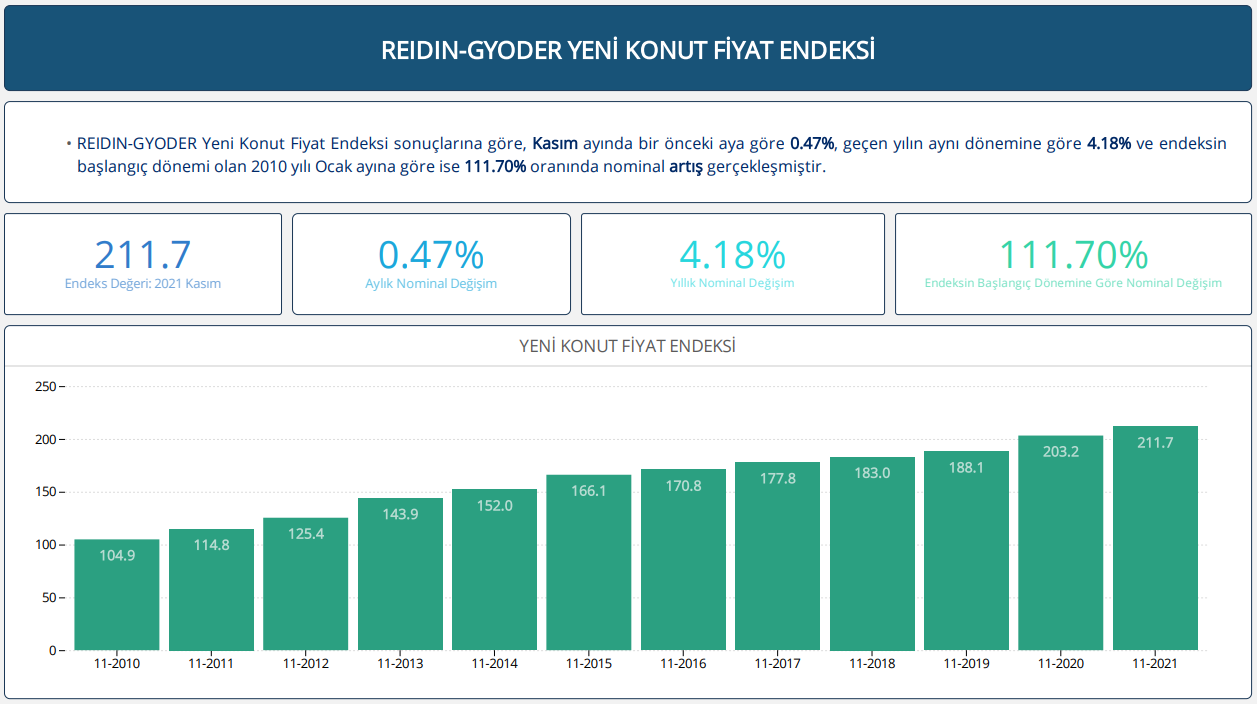Image resolution: width=1257 pixels, height=704 pixels.
Task: Click the 11-2014 x-axis label
Action: [495, 664]
